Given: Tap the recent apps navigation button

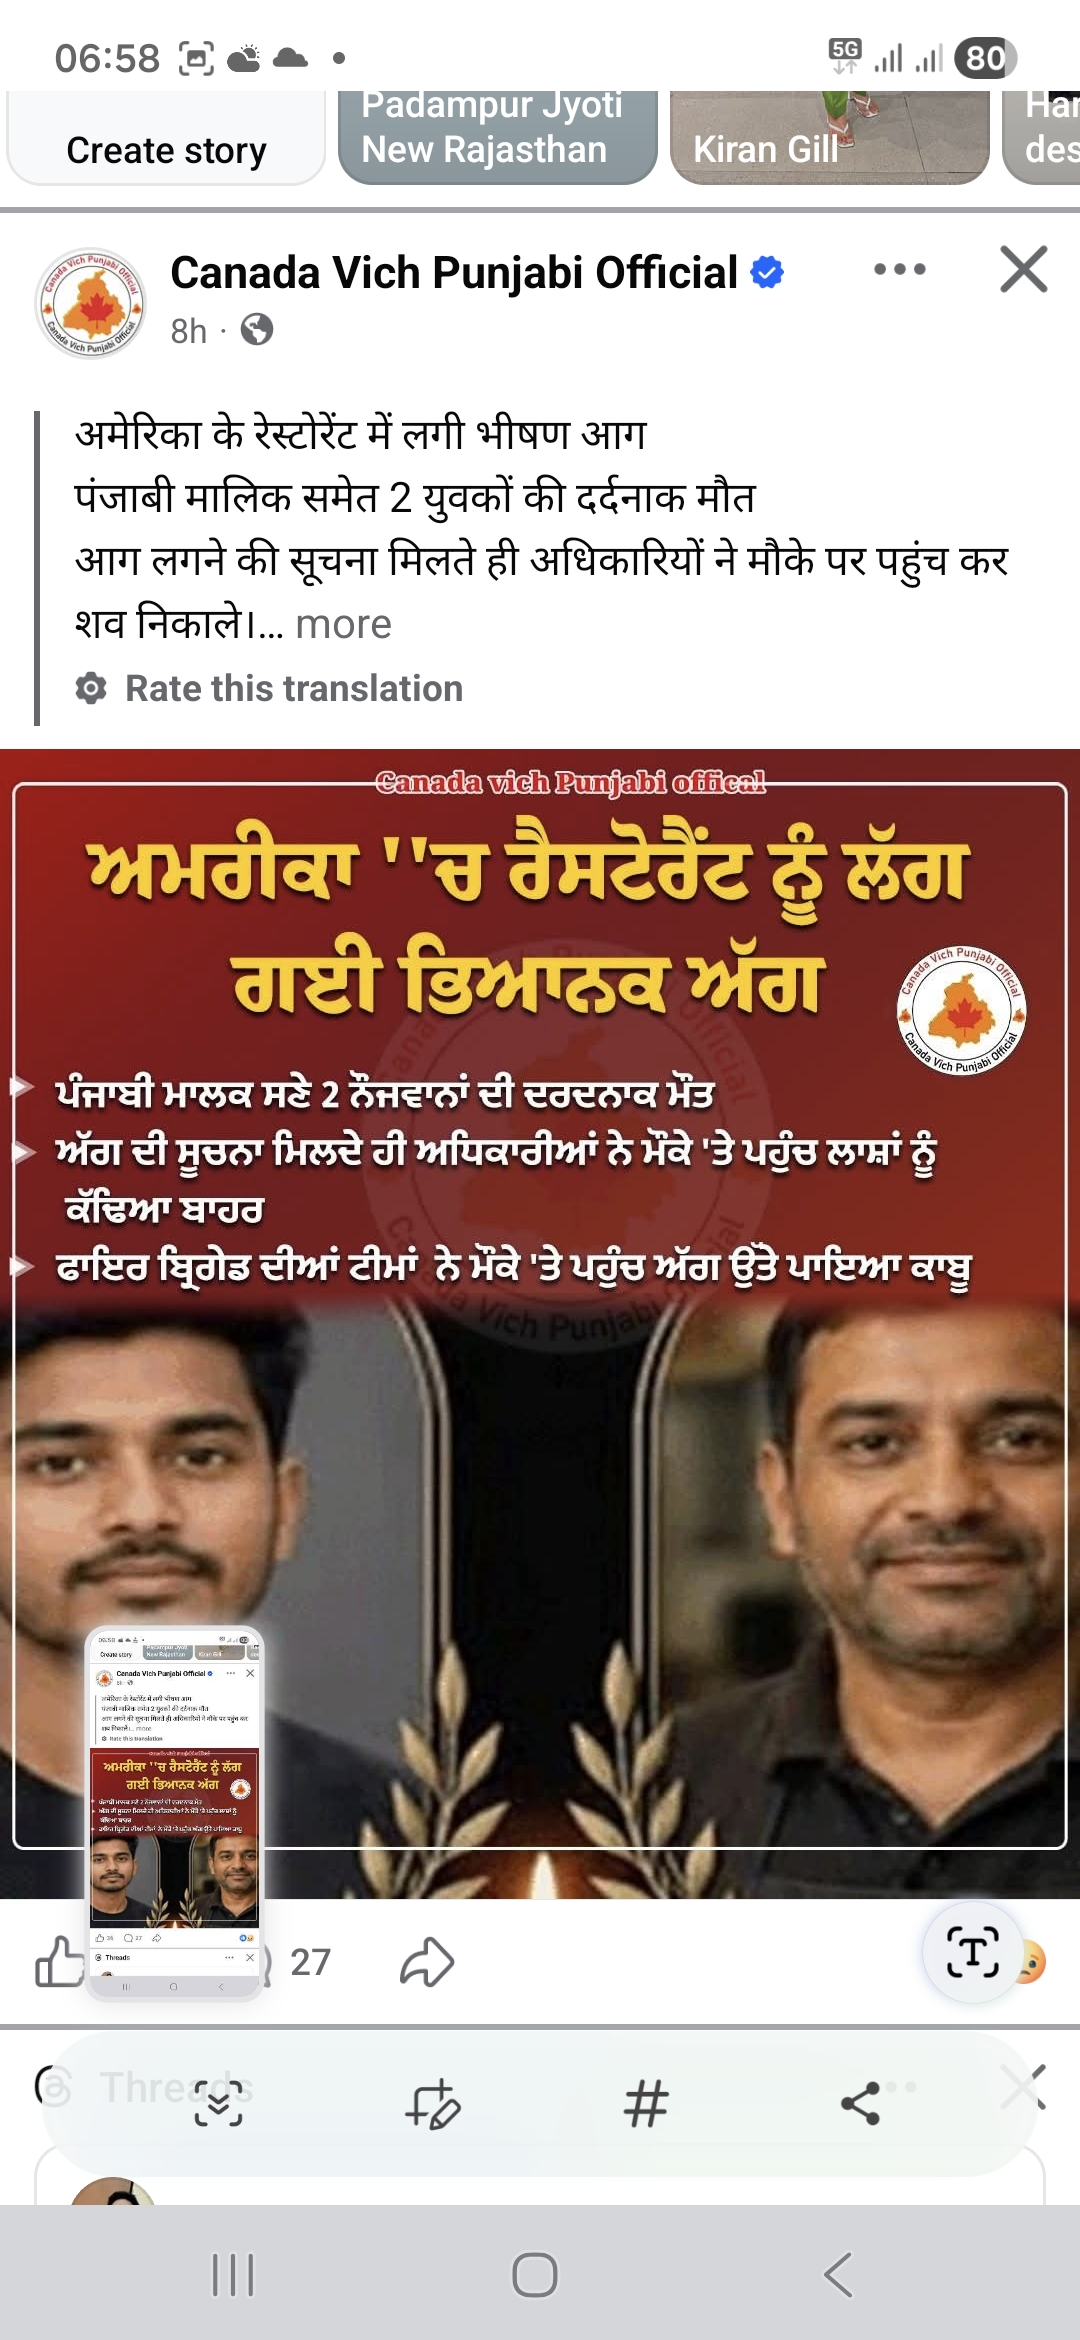Looking at the screenshot, I should (233, 2275).
